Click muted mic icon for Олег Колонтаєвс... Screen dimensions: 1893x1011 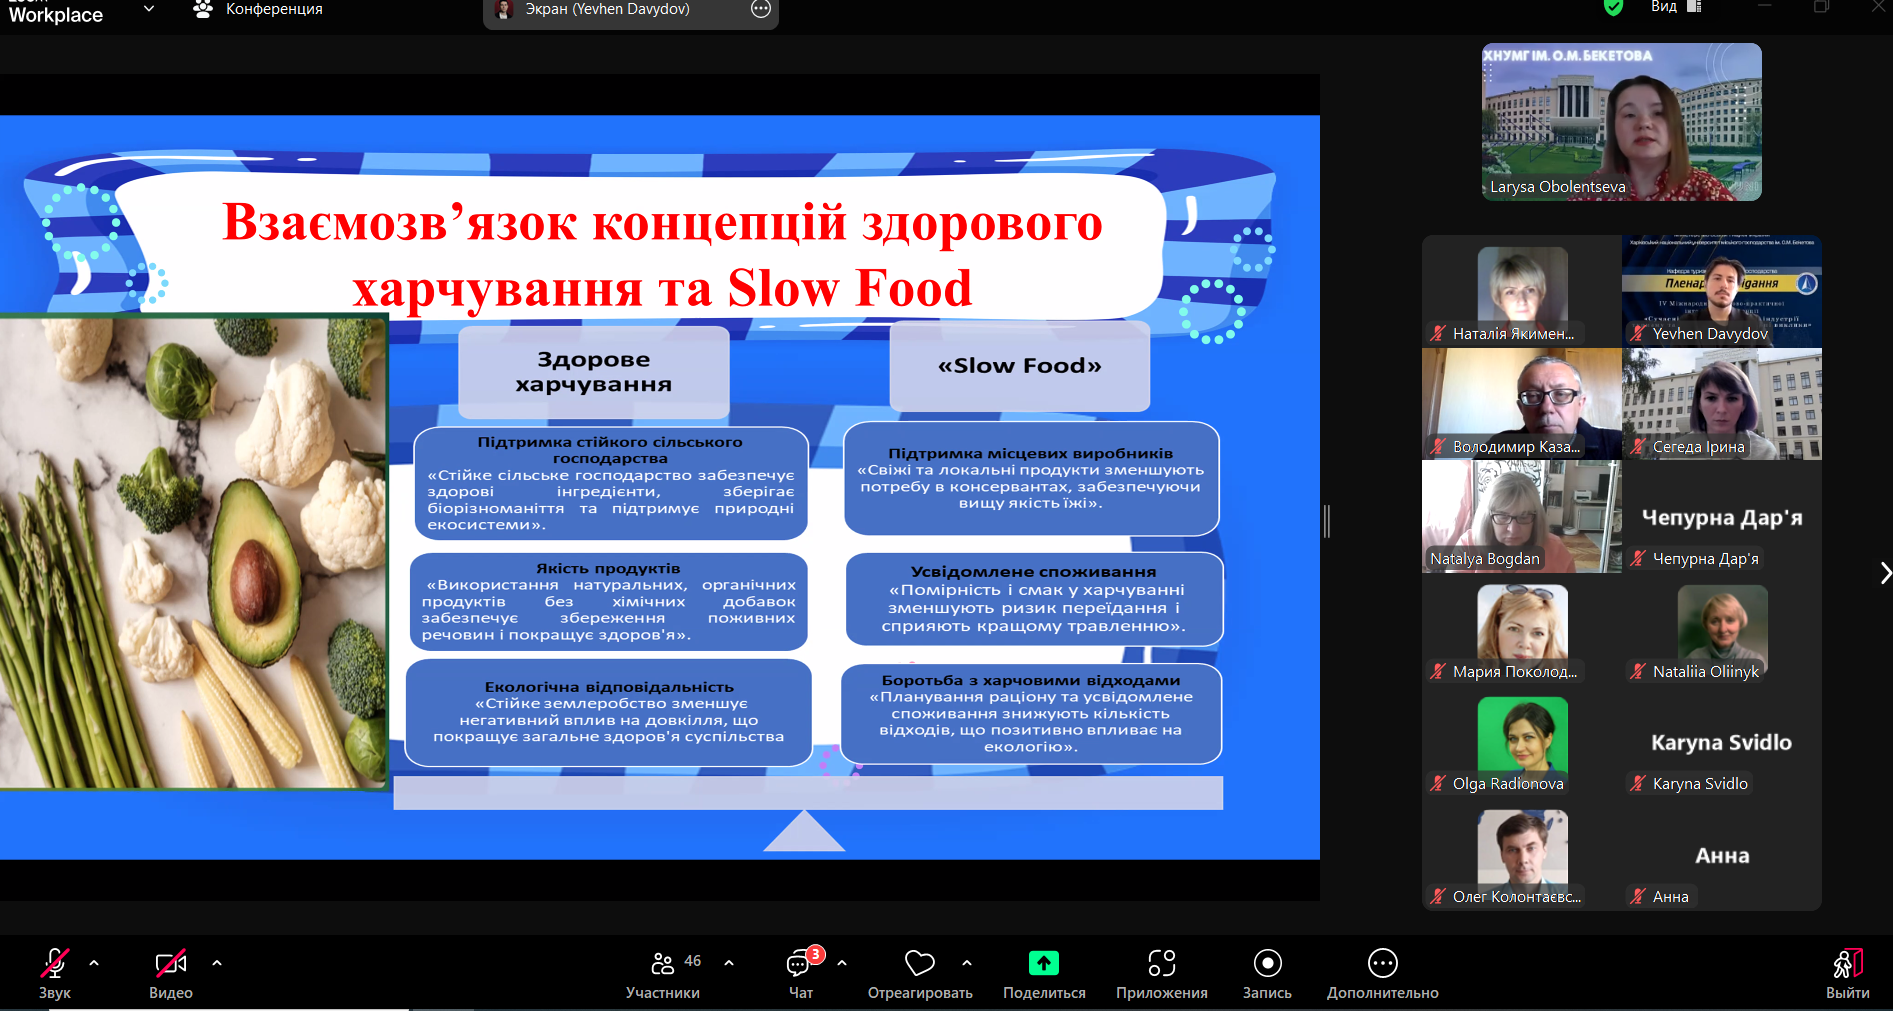[1438, 897]
